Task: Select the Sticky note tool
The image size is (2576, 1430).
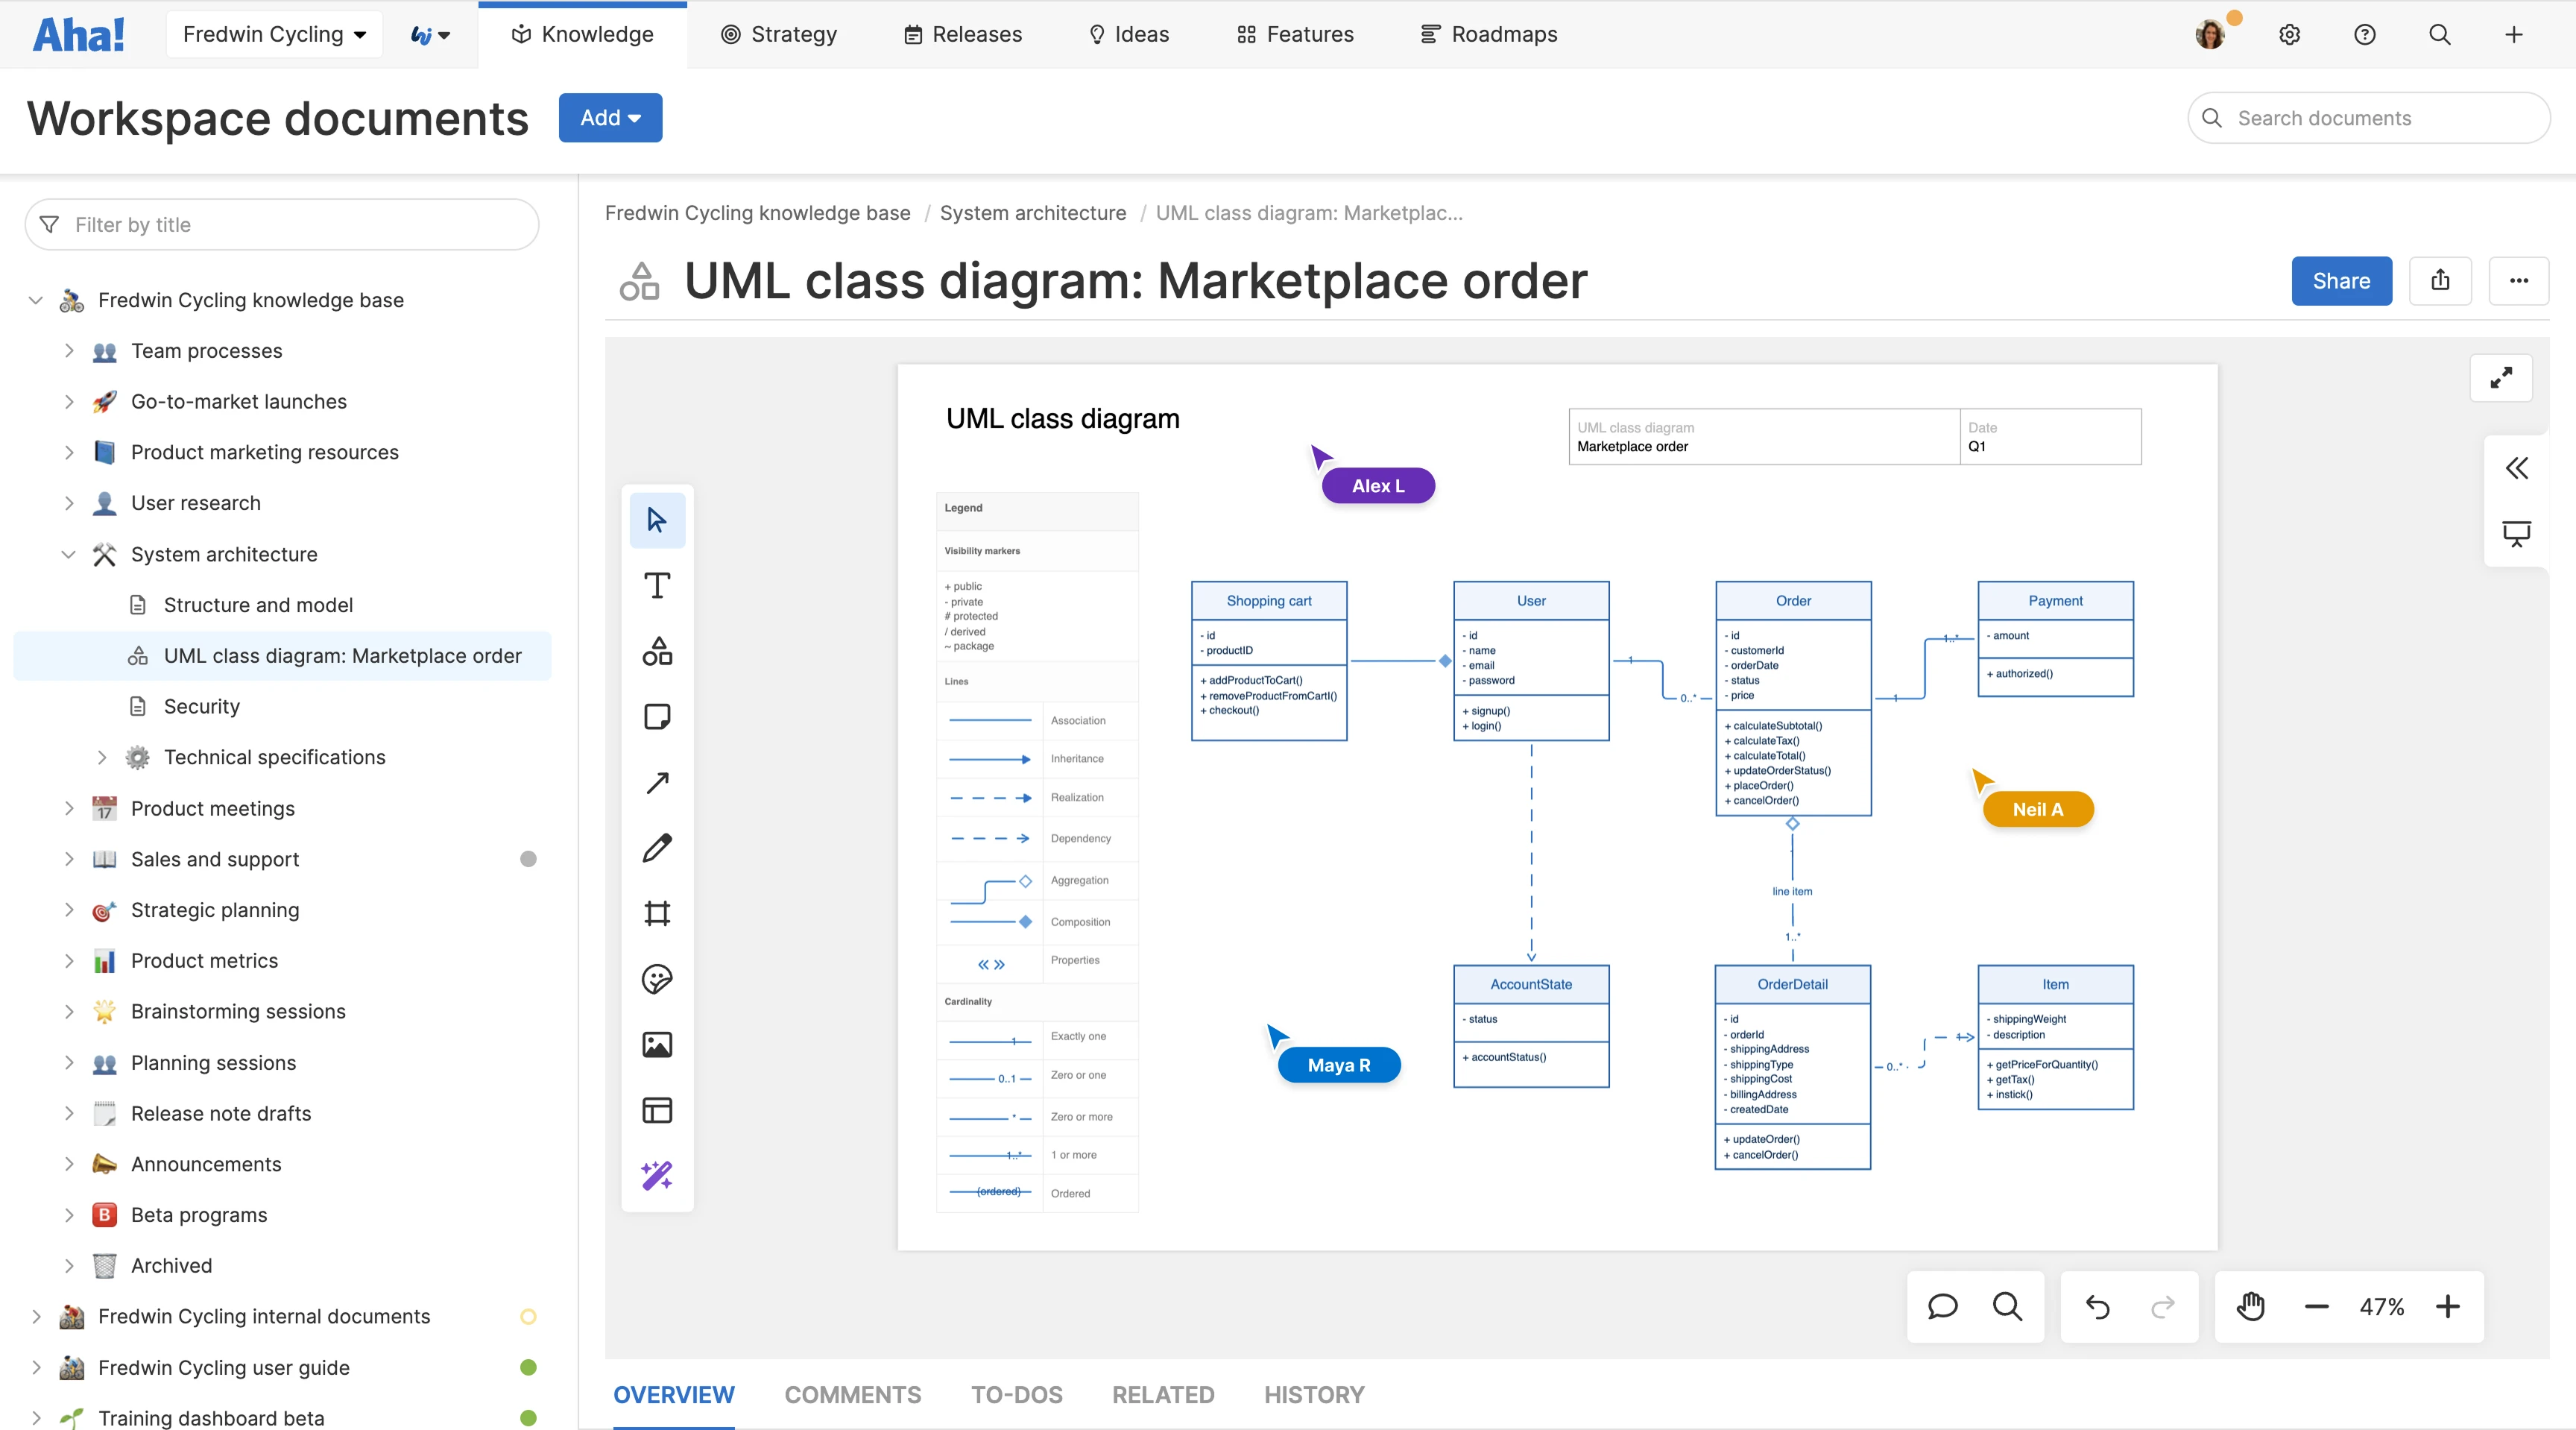Action: (x=657, y=717)
